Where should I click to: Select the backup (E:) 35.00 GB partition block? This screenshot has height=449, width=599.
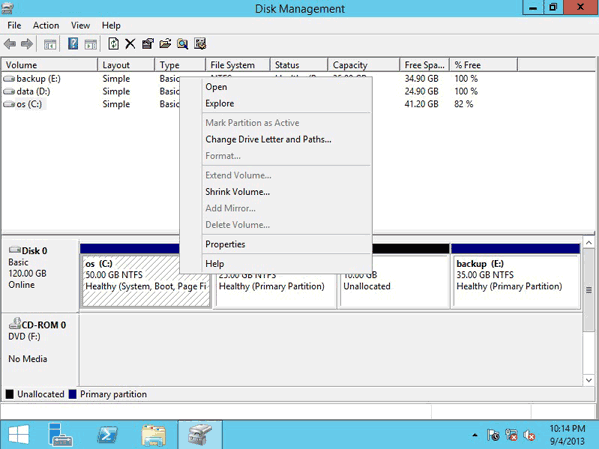click(516, 280)
